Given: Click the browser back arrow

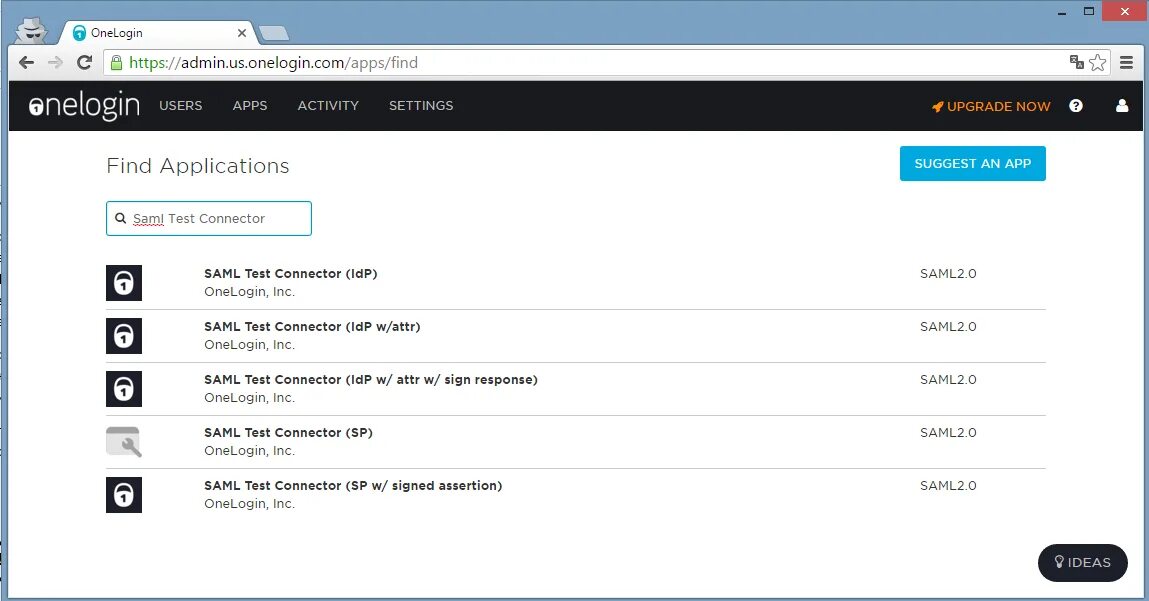Looking at the screenshot, I should (x=26, y=62).
